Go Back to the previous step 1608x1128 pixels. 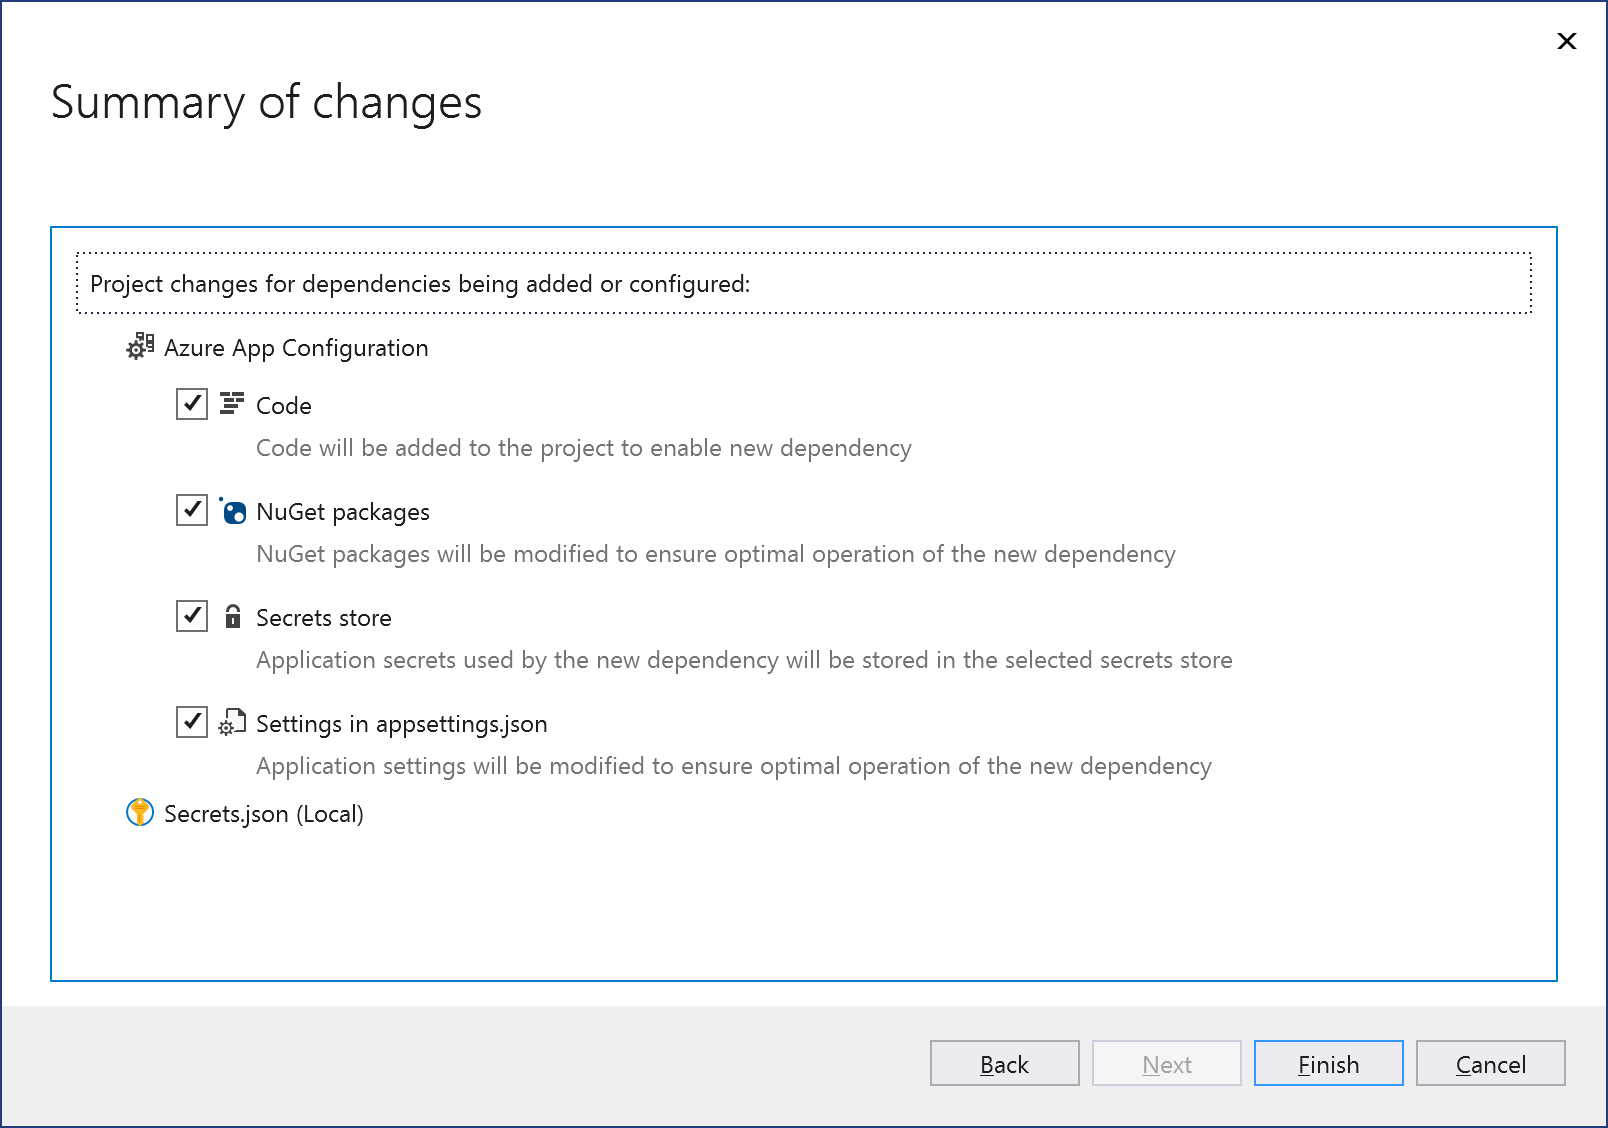click(x=1004, y=1063)
